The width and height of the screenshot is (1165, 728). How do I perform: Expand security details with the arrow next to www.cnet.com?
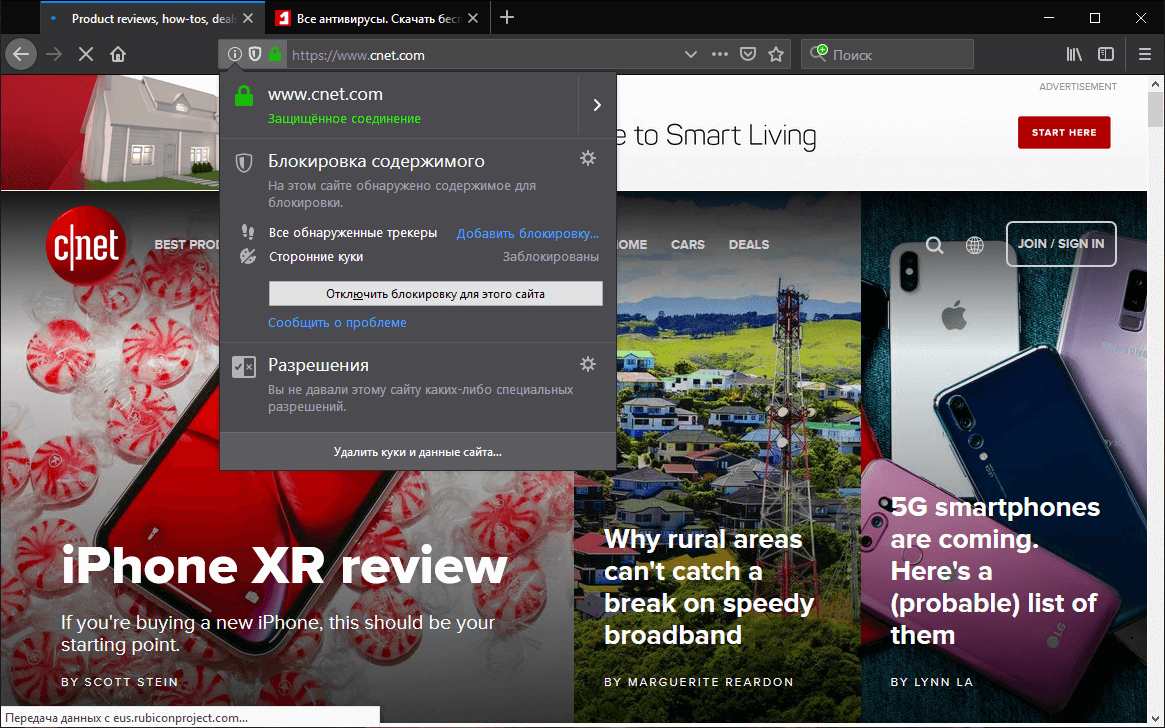(597, 103)
